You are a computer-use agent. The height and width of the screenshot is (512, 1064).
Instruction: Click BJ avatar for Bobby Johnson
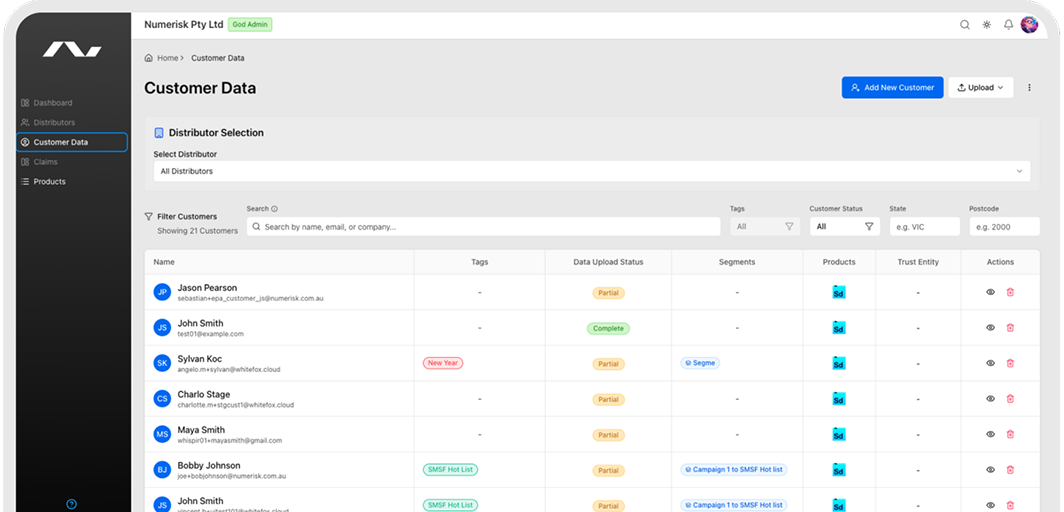pos(162,470)
